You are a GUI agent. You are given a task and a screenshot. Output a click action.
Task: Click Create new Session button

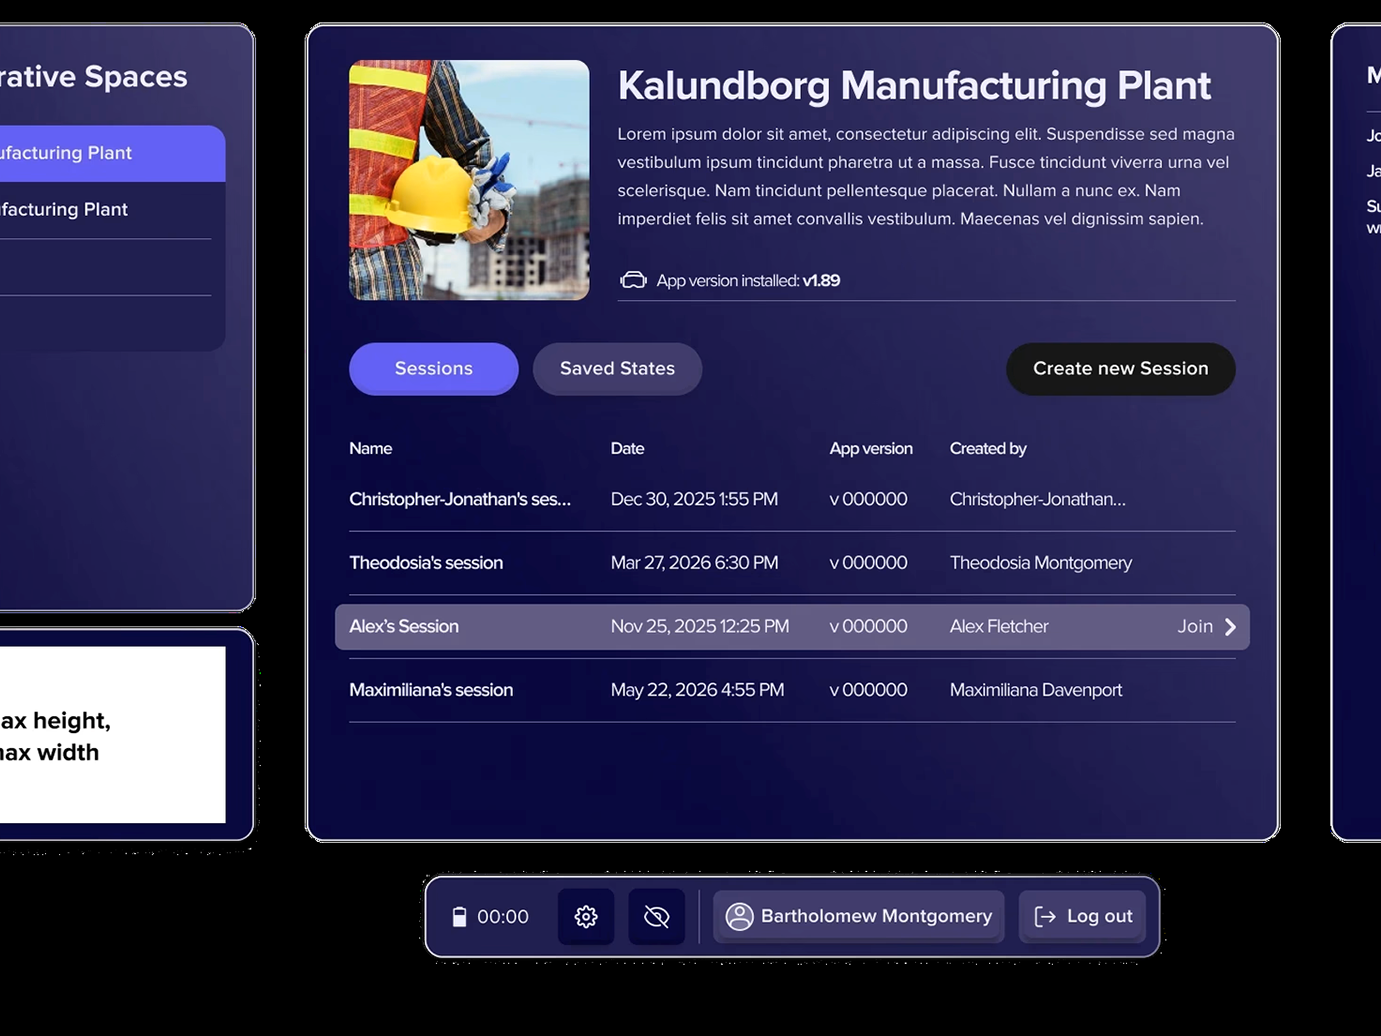pyautogui.click(x=1120, y=369)
